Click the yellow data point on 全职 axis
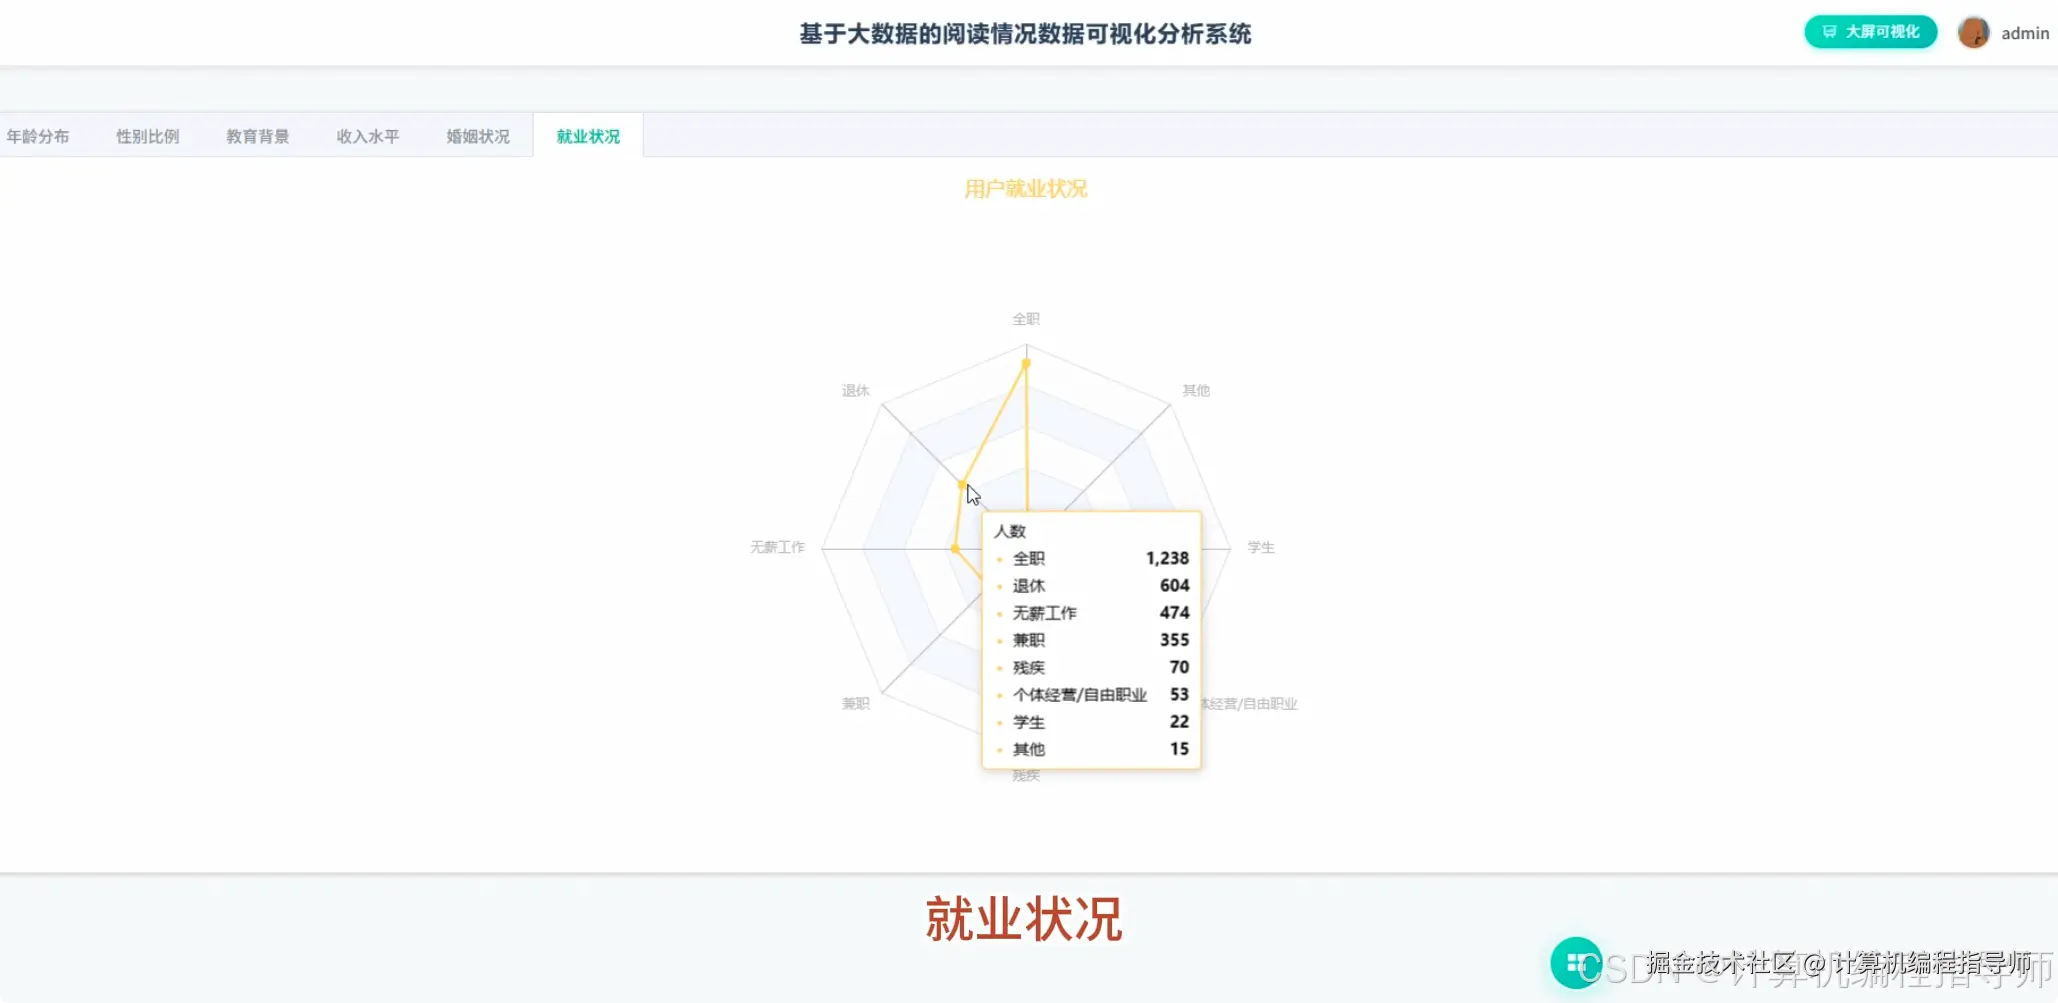 1024,364
